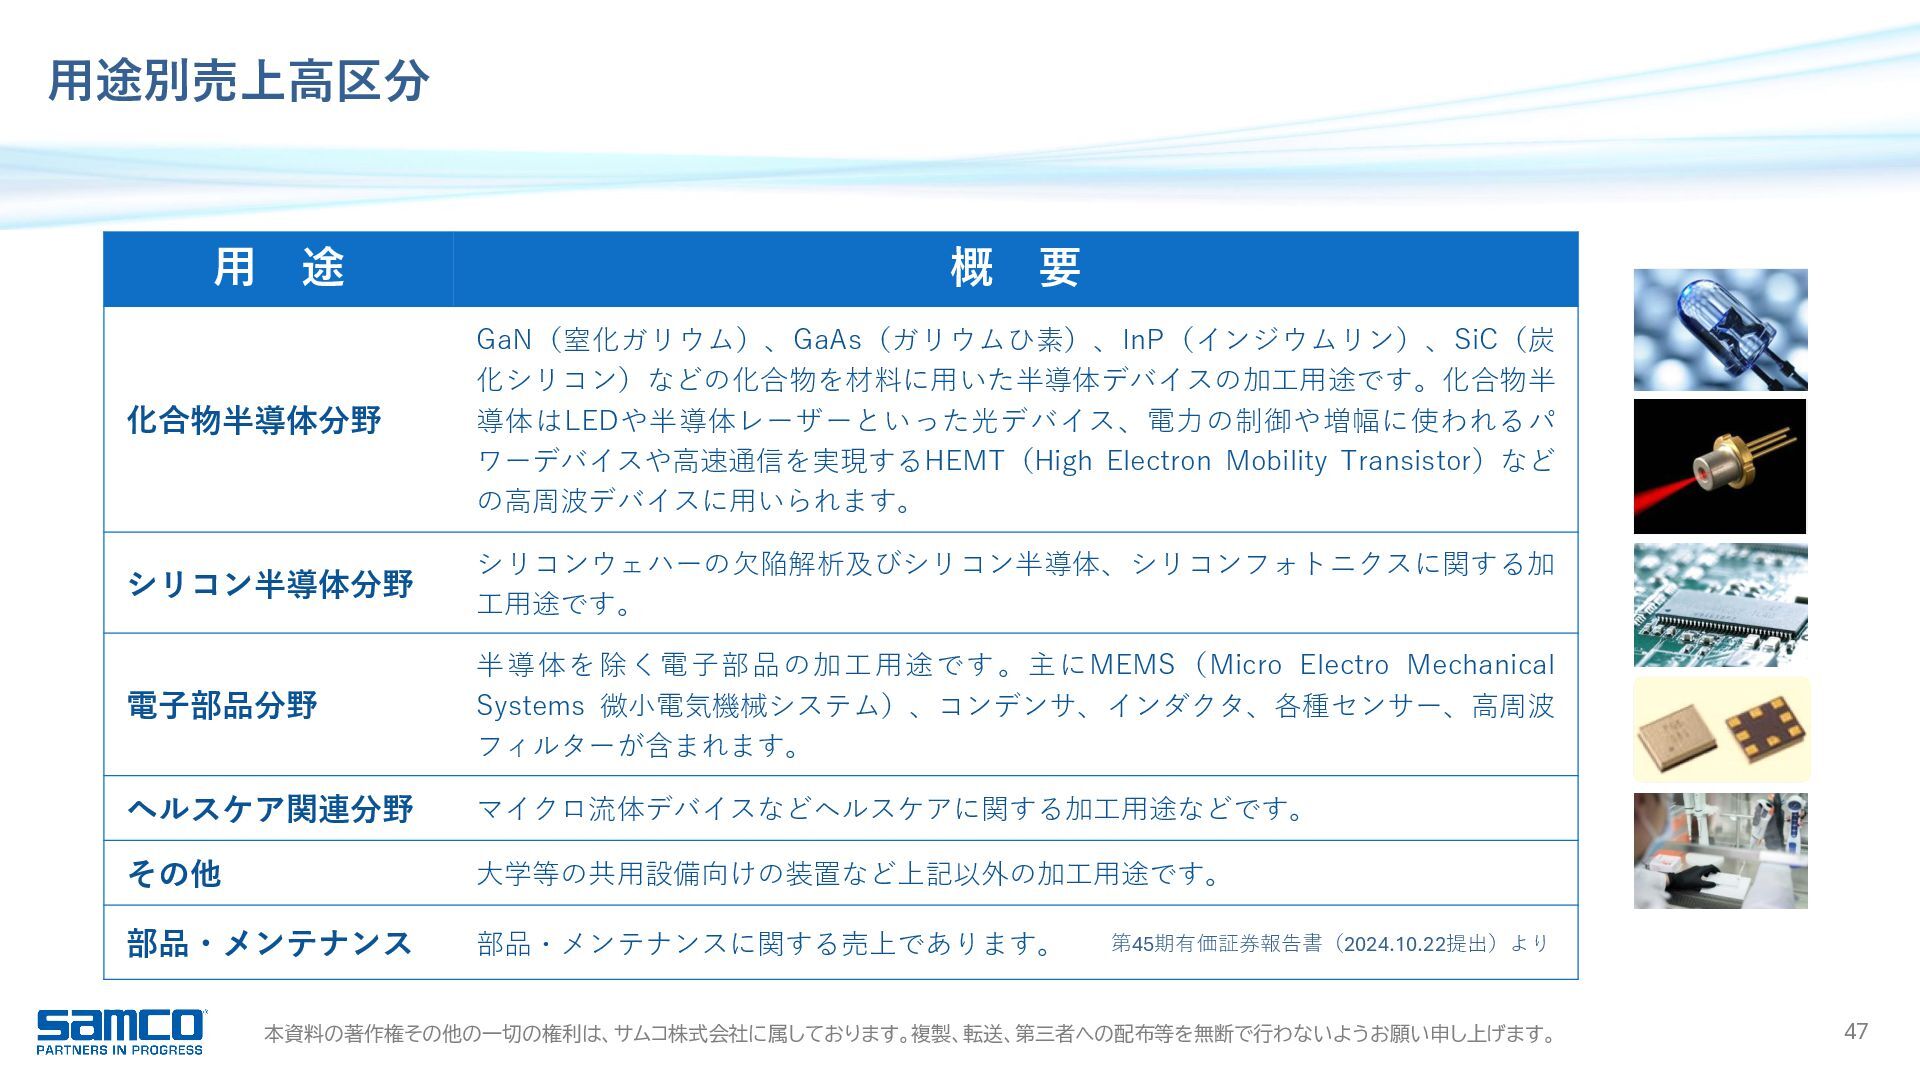The height and width of the screenshot is (1080, 1920).
Task: Select the 部品・メンテナンス row label
Action: tap(270, 943)
